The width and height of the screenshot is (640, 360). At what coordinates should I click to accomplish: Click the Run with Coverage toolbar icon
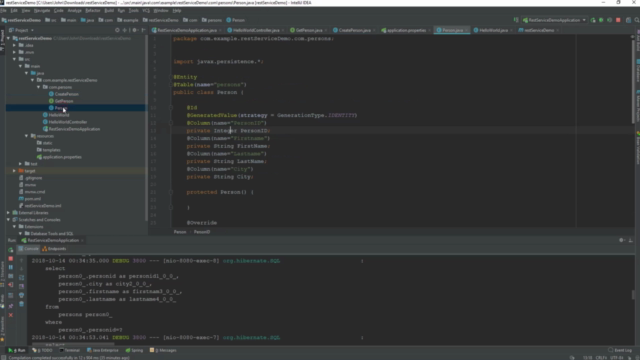(609, 20)
